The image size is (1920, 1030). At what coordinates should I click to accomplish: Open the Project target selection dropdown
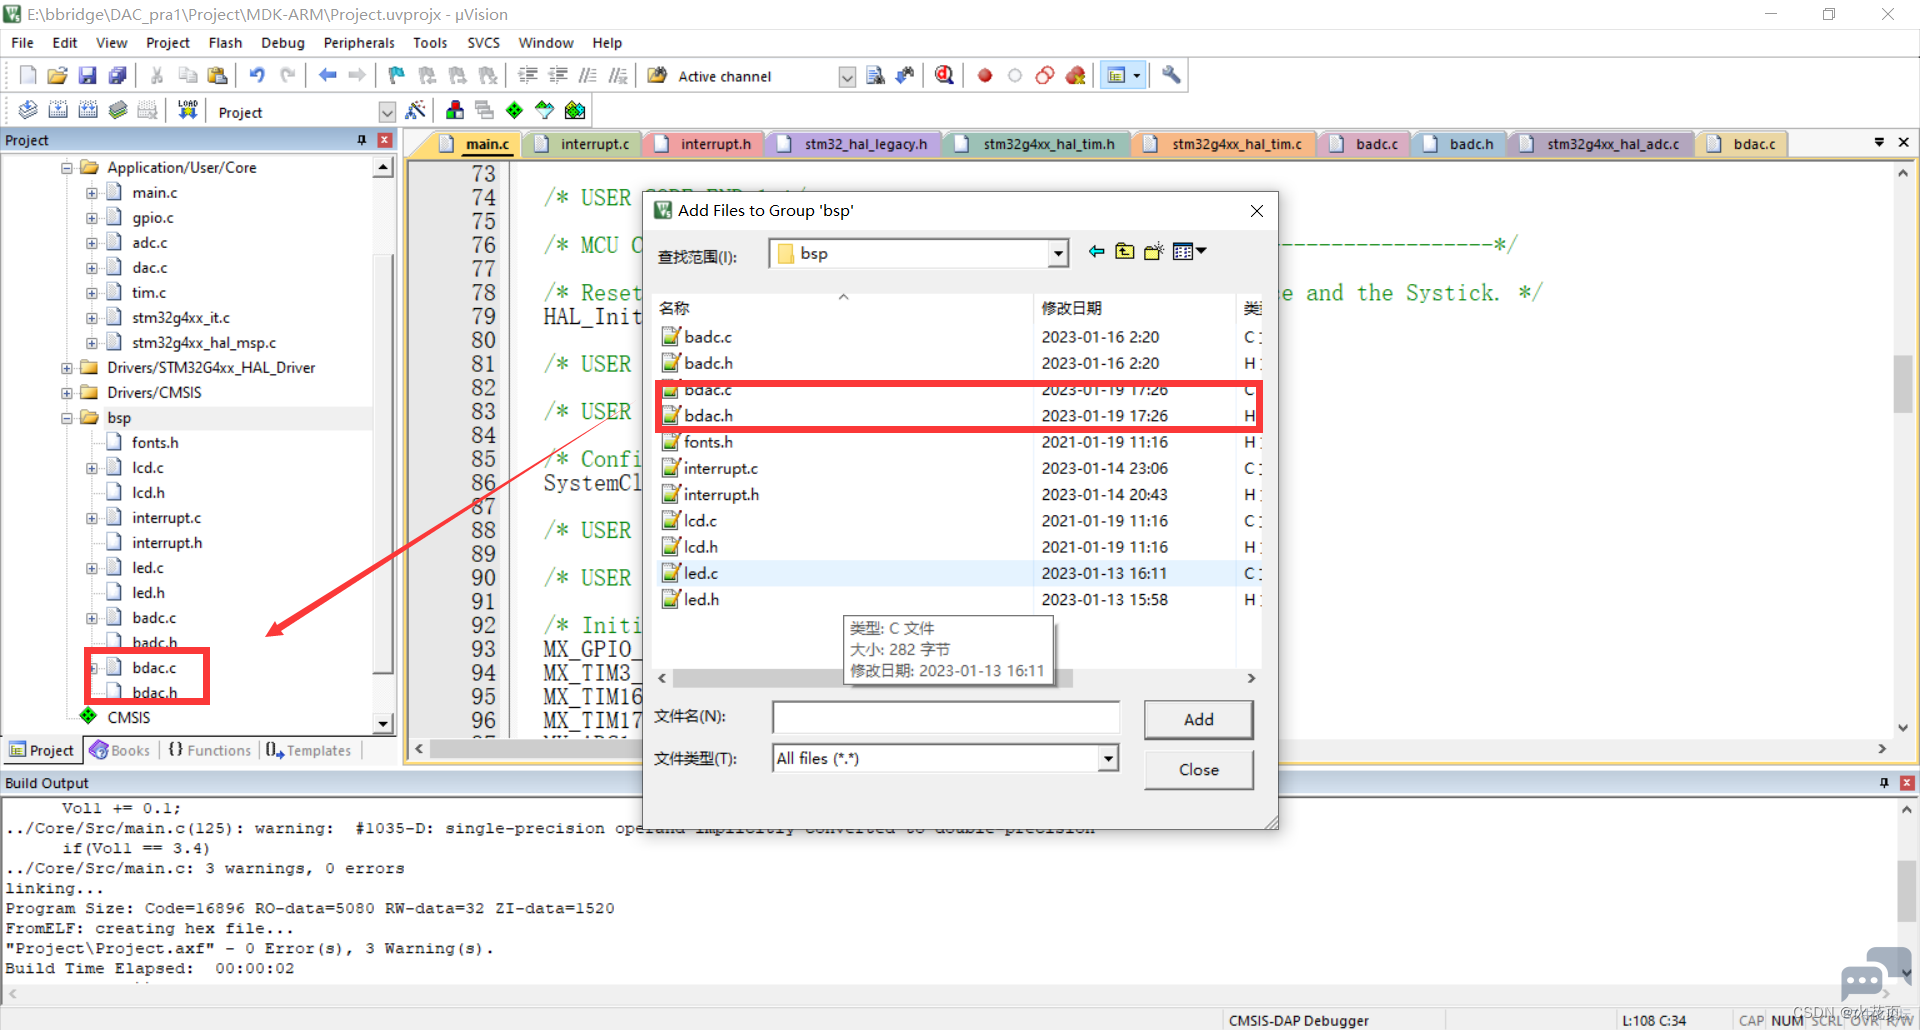point(387,112)
